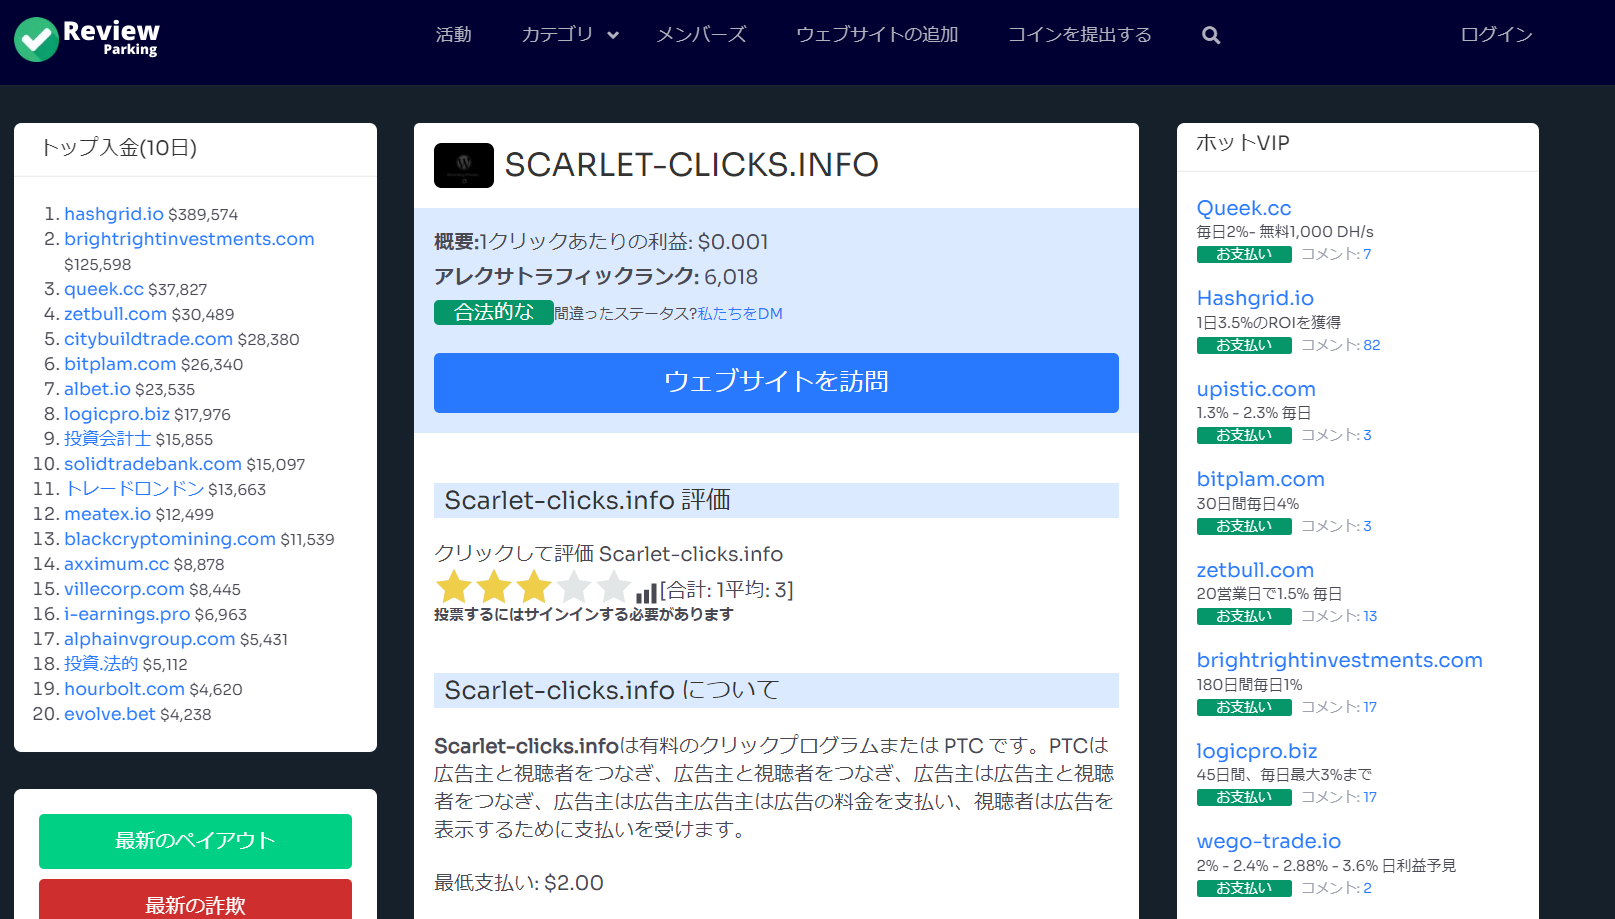Open 投資.法的 link
1615x919 pixels.
[101, 664]
